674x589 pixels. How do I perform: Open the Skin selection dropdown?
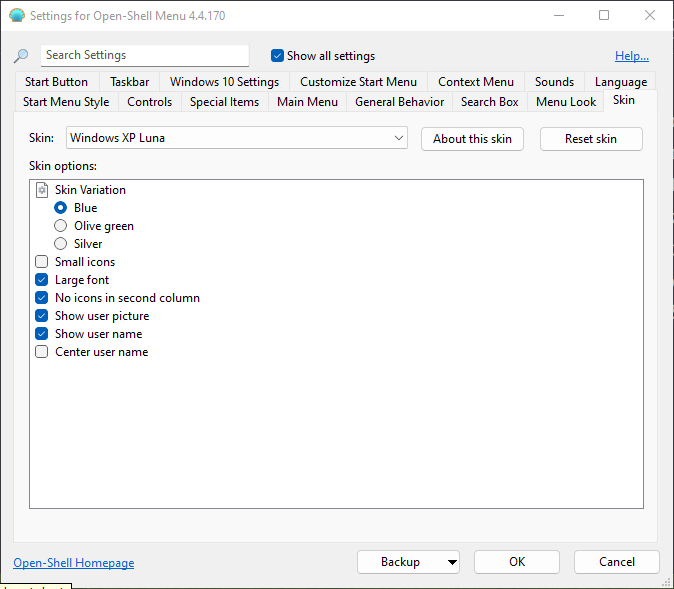pos(237,138)
